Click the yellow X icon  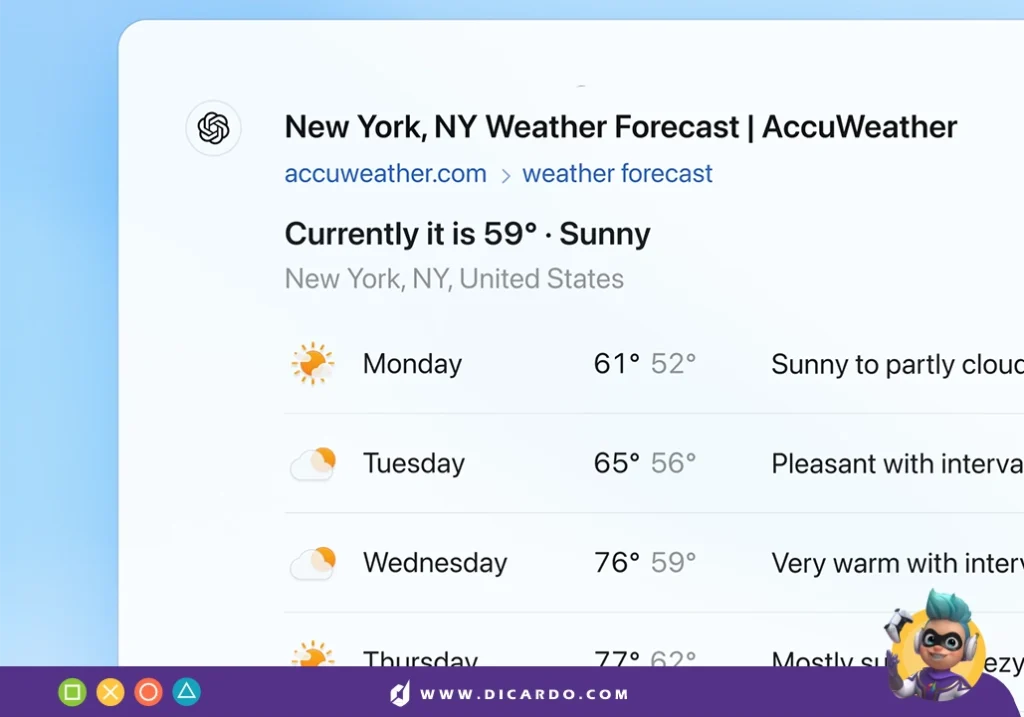point(110,692)
